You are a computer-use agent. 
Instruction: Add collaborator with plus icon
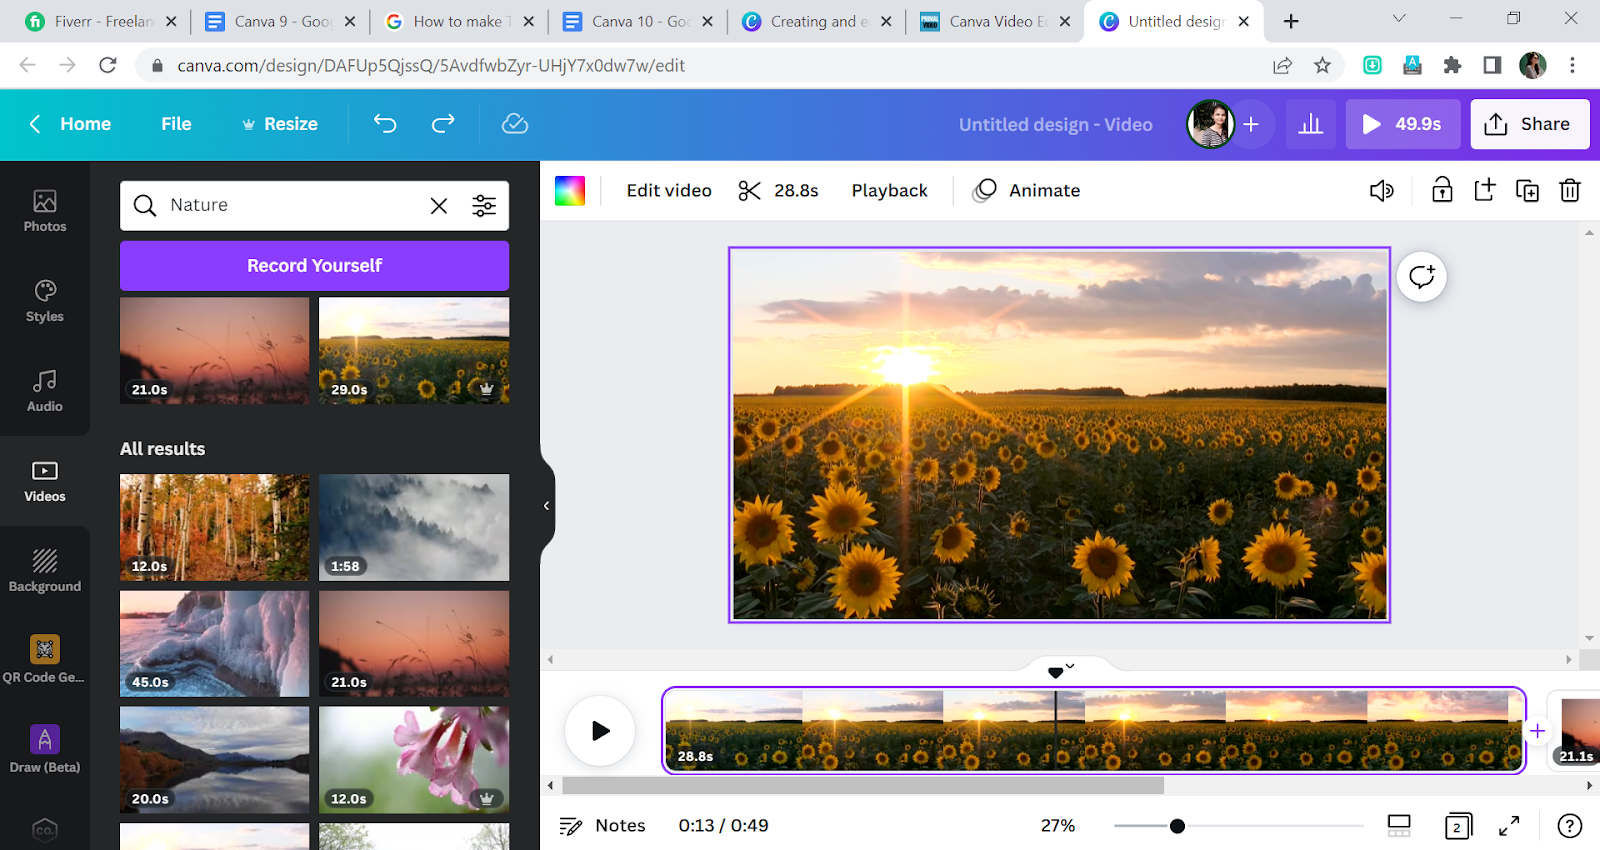coord(1251,124)
